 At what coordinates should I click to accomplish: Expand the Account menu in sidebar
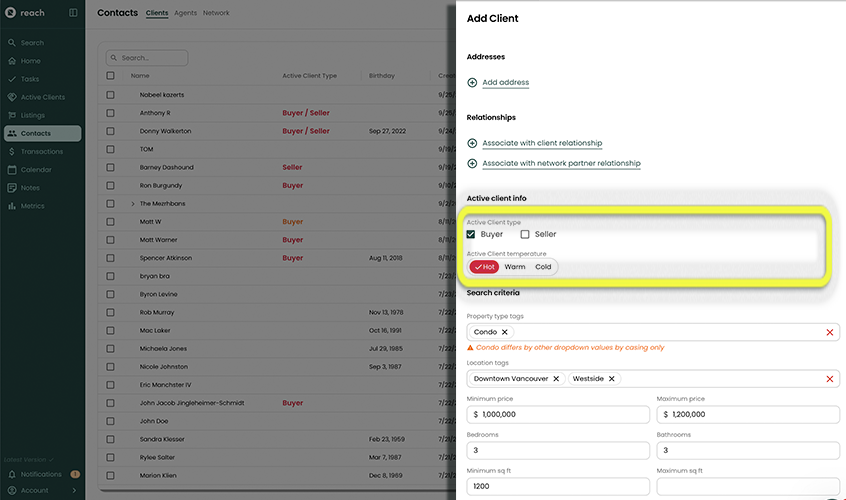(74, 490)
